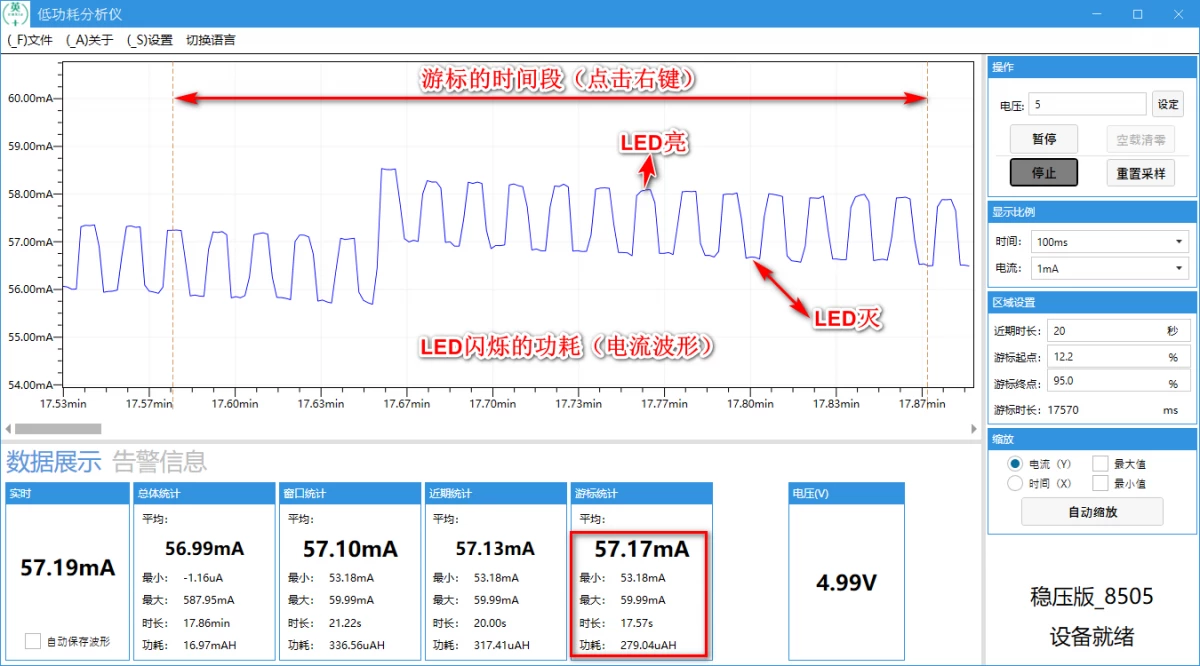Click 切换语言 menu item

tap(211, 40)
